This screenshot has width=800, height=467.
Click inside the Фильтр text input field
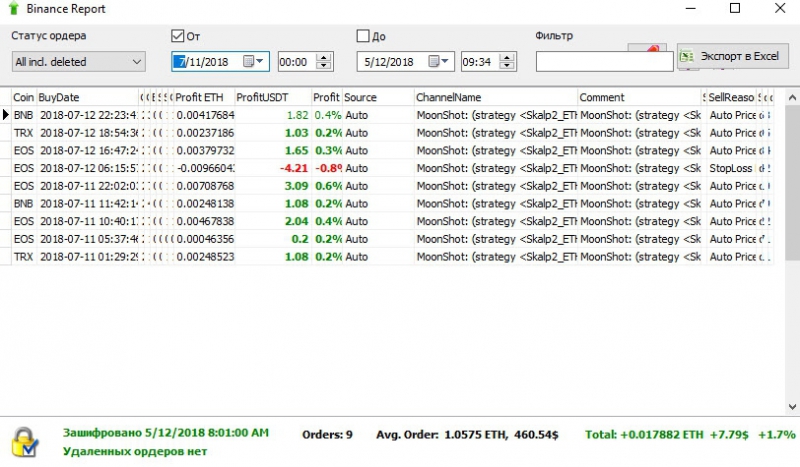605,62
